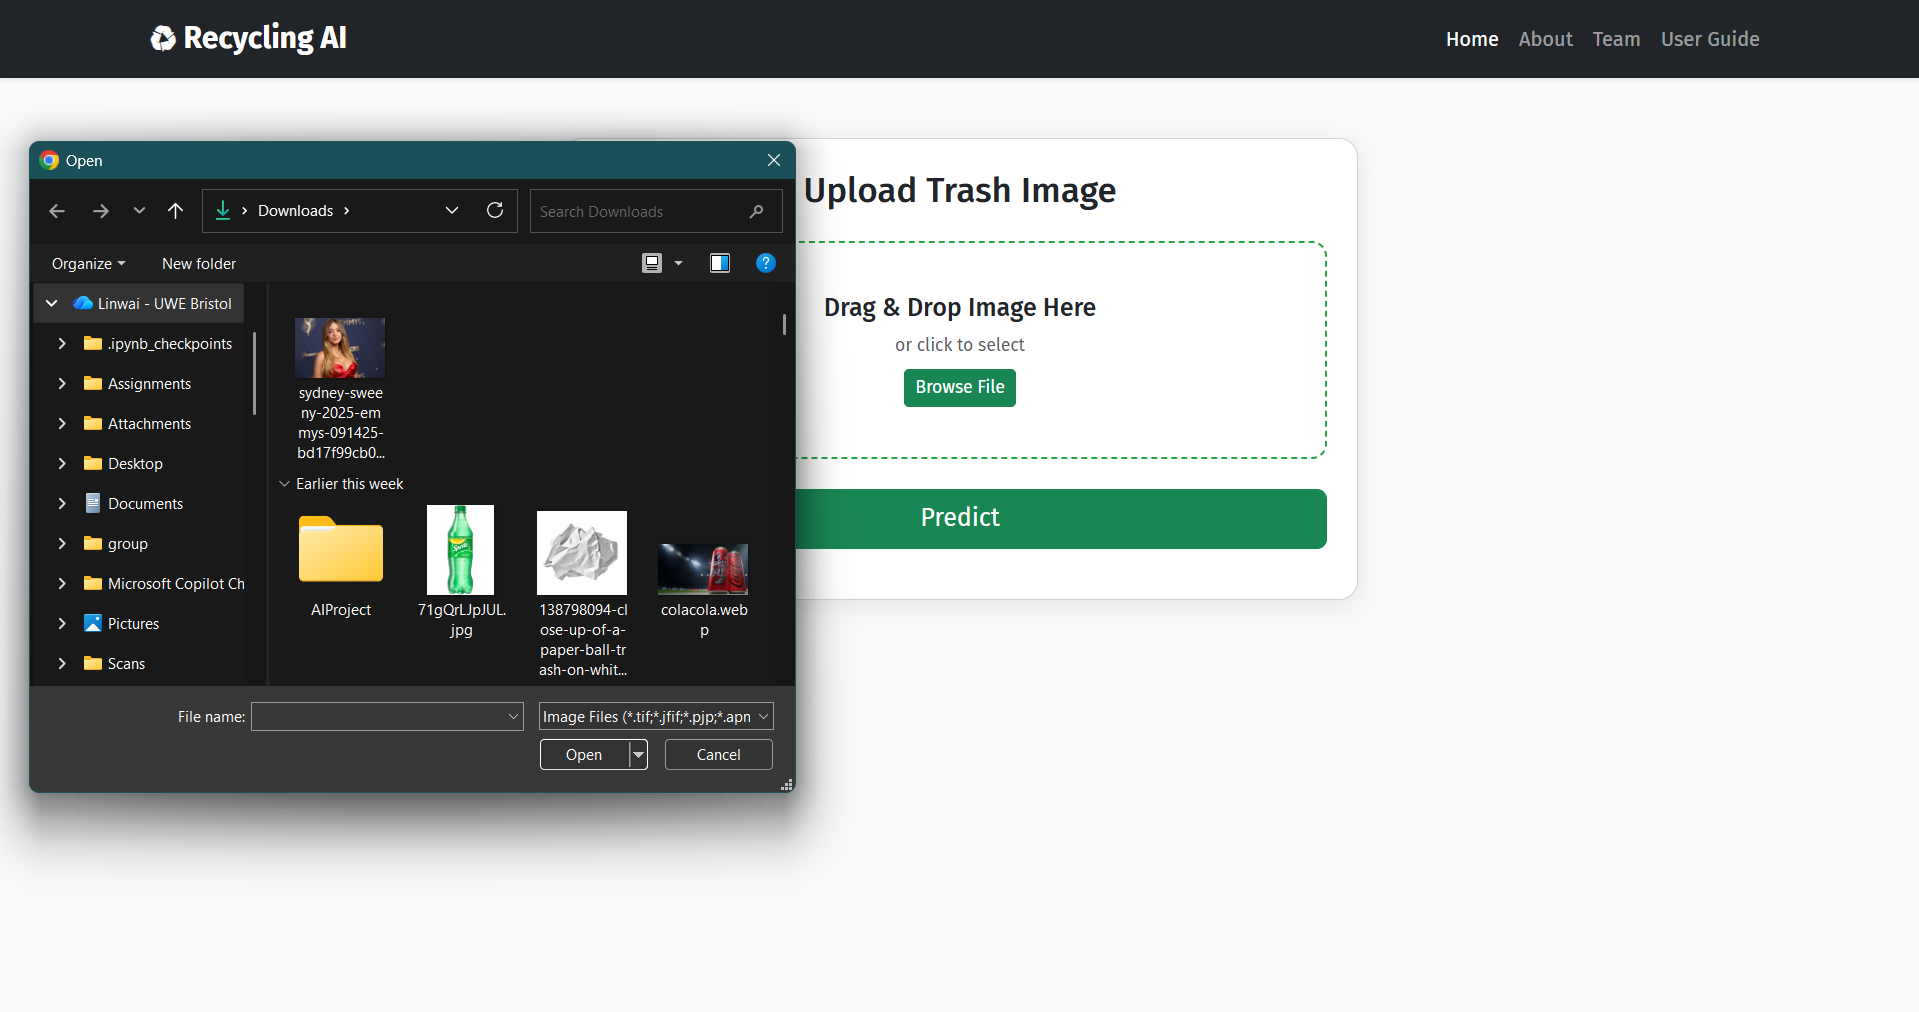Go back with the dialog's back arrow
Viewport: 1919px width, 1012px height.
pyautogui.click(x=57, y=211)
